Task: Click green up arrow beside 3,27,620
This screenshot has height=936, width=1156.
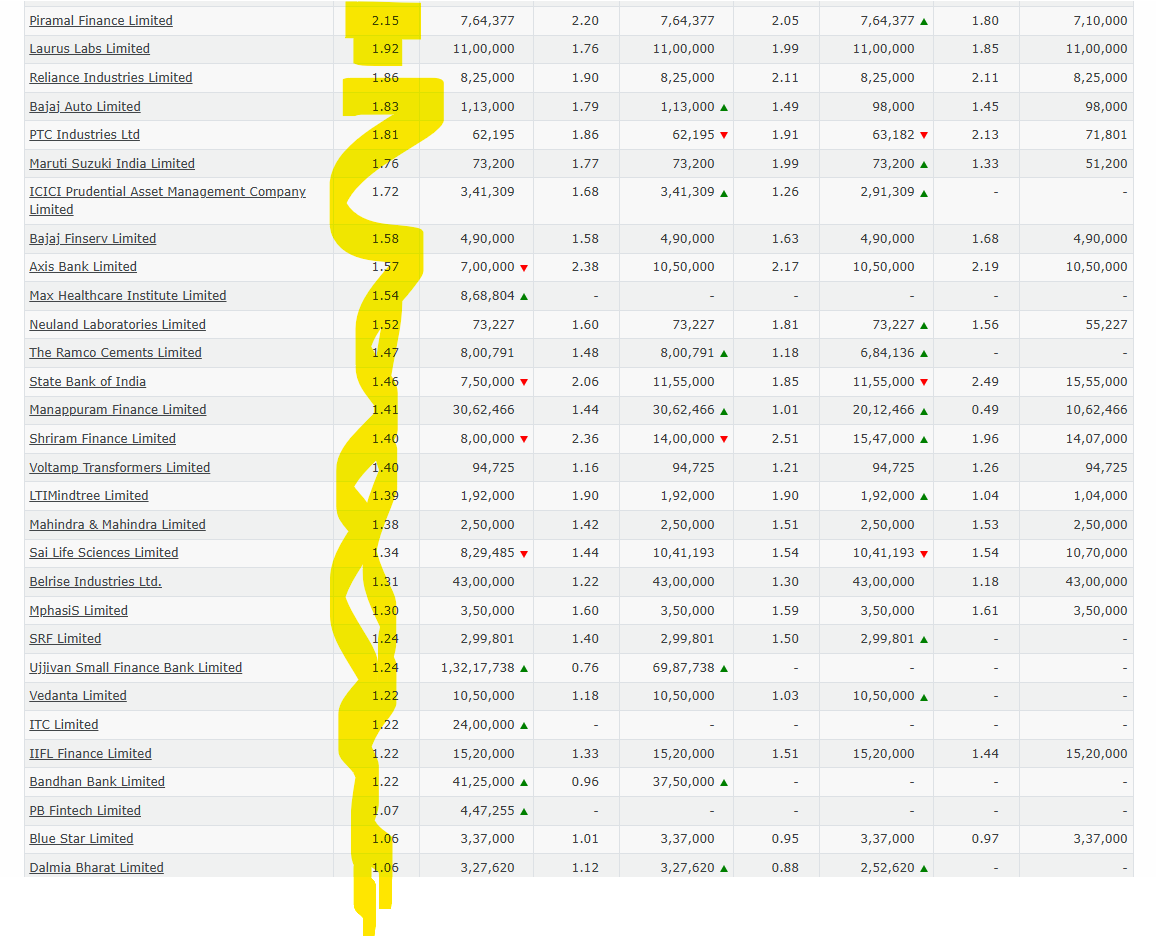Action: click(724, 869)
